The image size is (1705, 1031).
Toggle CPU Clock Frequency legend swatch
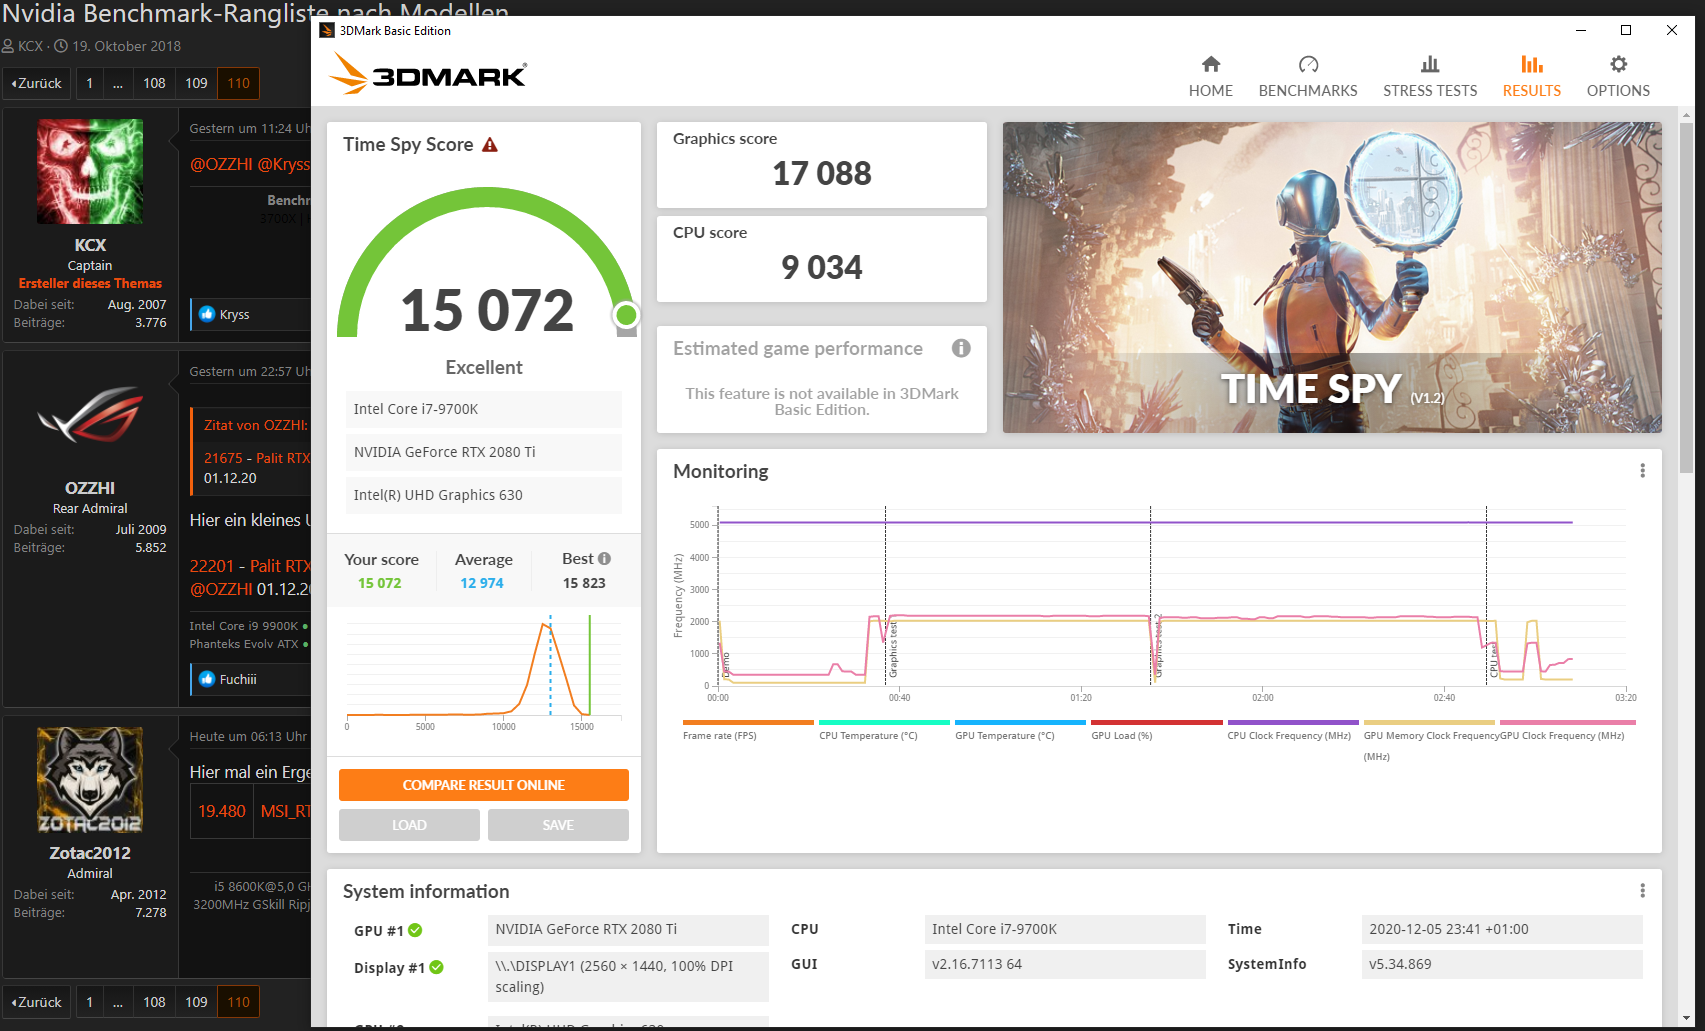[x=1293, y=722]
